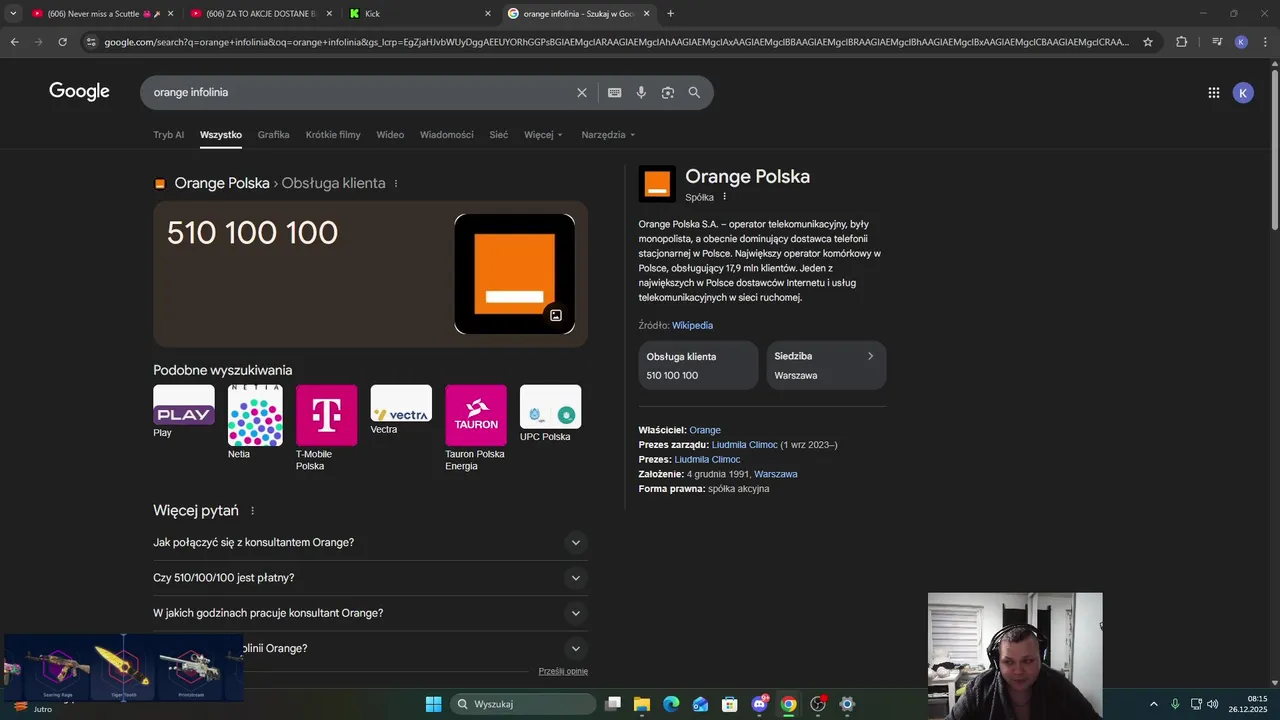
Task: Click the Google logo
Action: (x=79, y=92)
